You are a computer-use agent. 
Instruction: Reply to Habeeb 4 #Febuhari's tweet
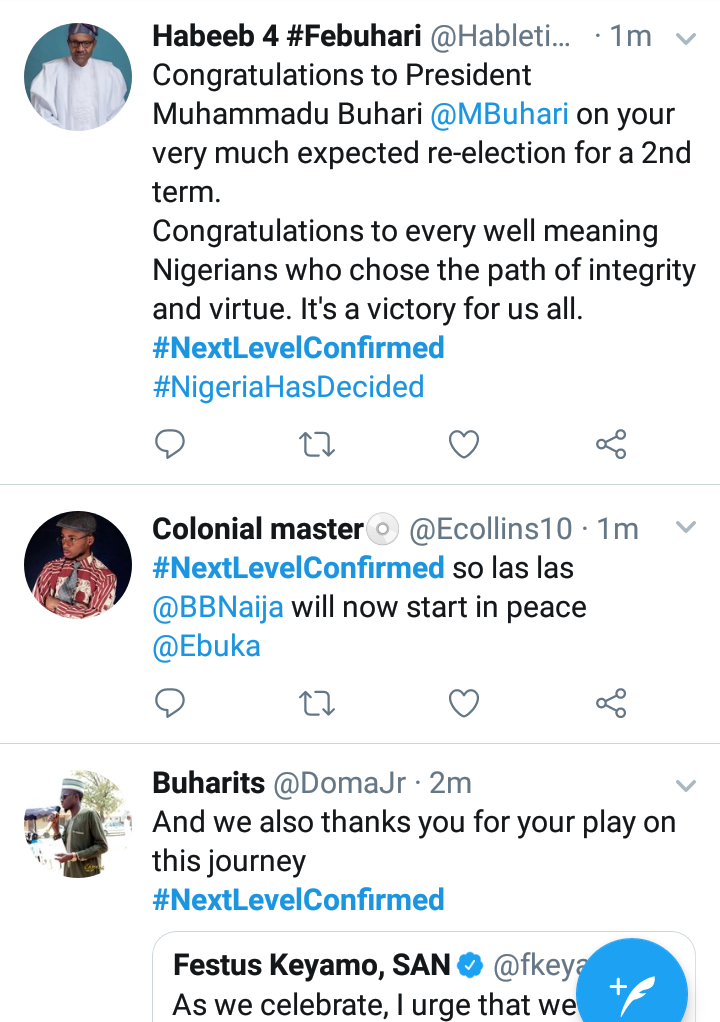[170, 443]
